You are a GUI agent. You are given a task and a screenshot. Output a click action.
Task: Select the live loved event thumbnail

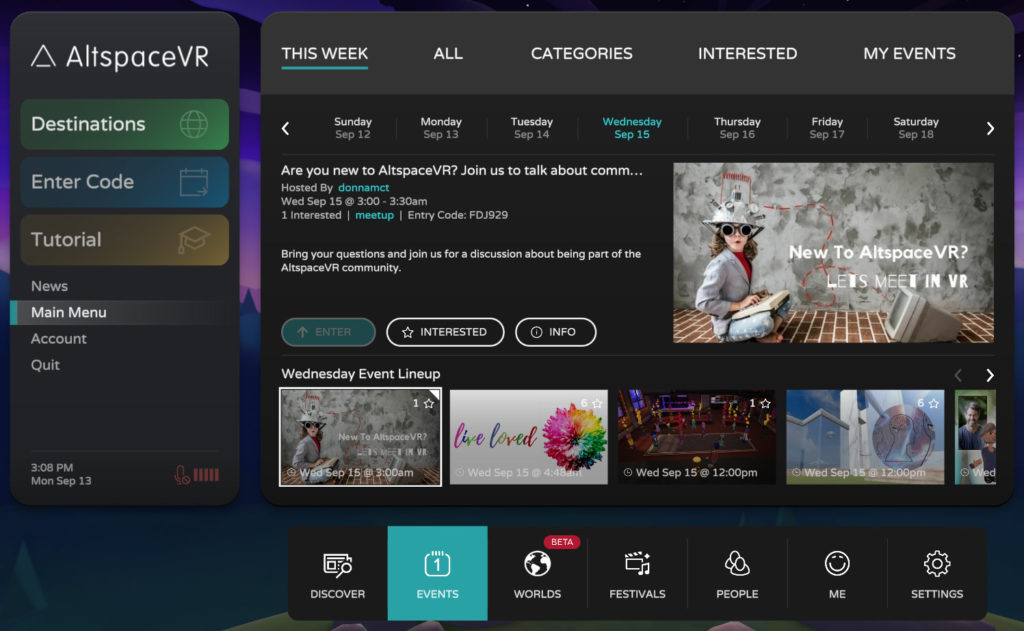(528, 437)
